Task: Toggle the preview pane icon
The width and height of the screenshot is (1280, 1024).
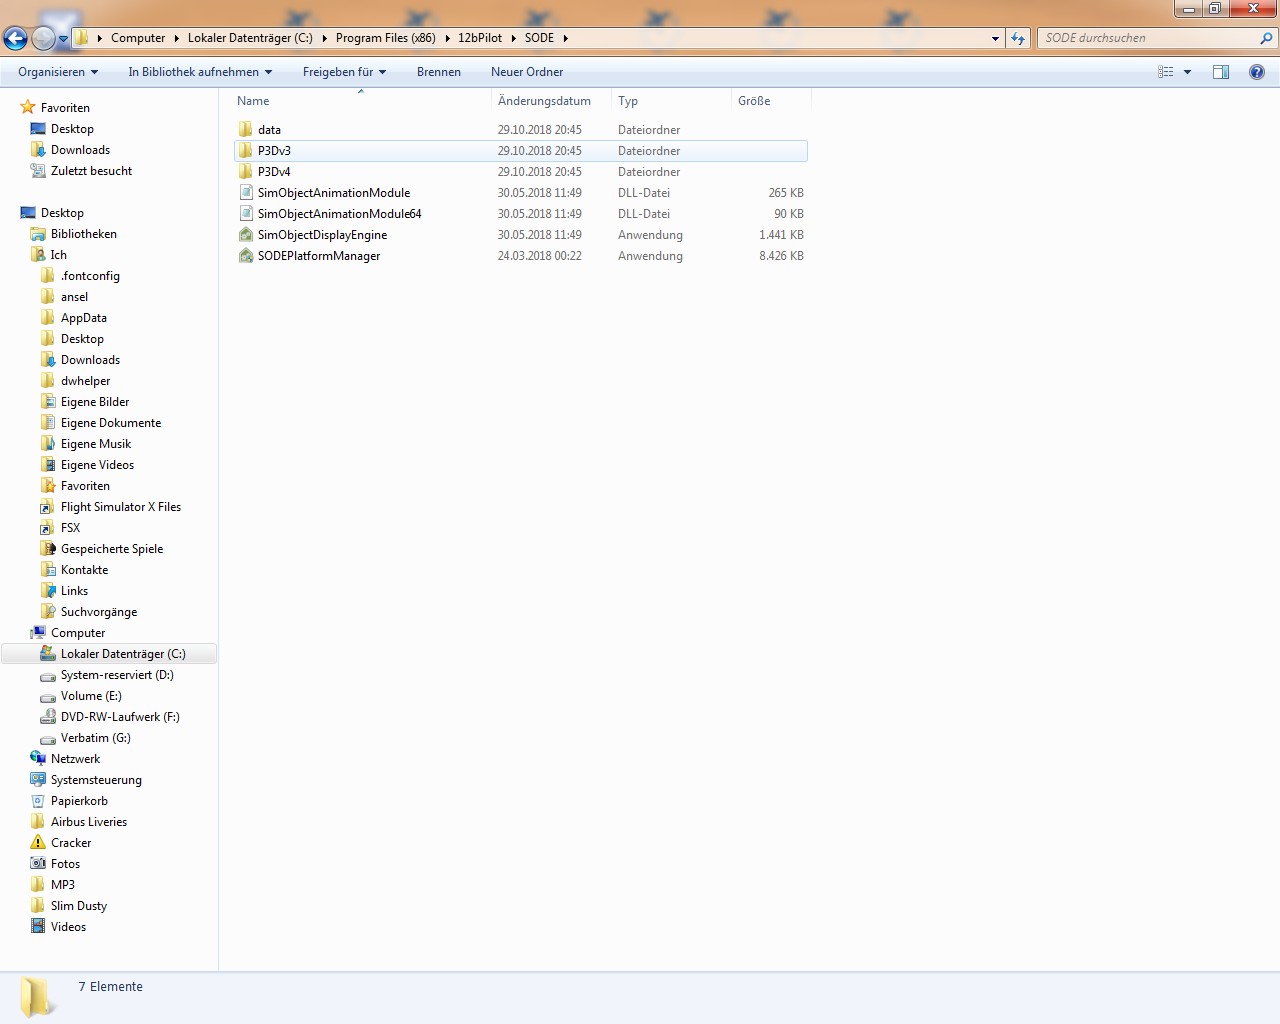Action: click(1221, 72)
